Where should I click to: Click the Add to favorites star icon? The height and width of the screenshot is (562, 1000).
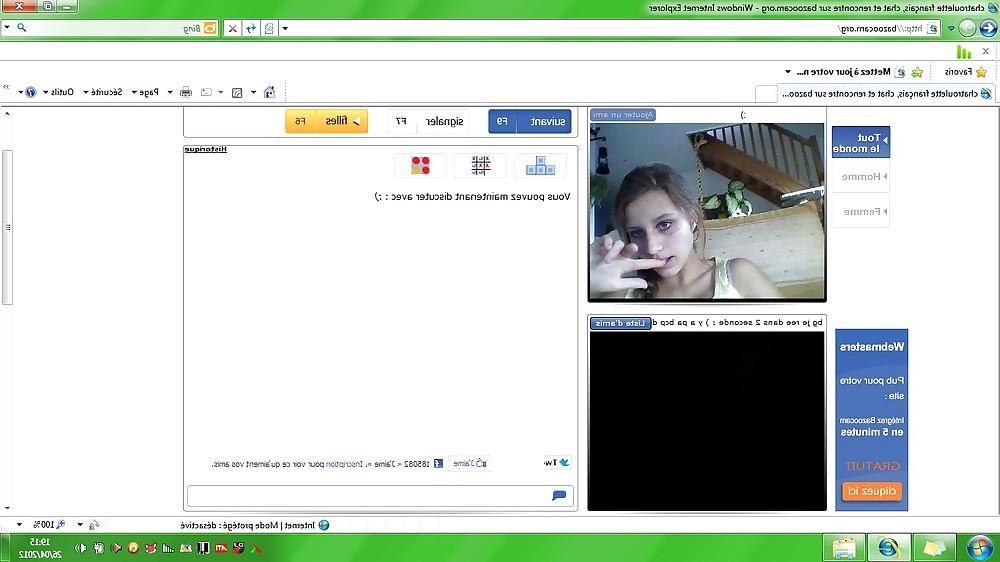pyautogui.click(x=917, y=72)
